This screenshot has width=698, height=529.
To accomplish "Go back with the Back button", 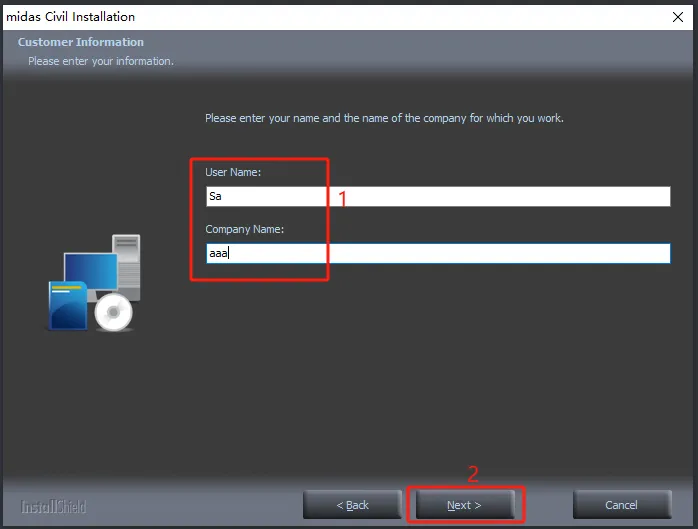I will pyautogui.click(x=352, y=505).
